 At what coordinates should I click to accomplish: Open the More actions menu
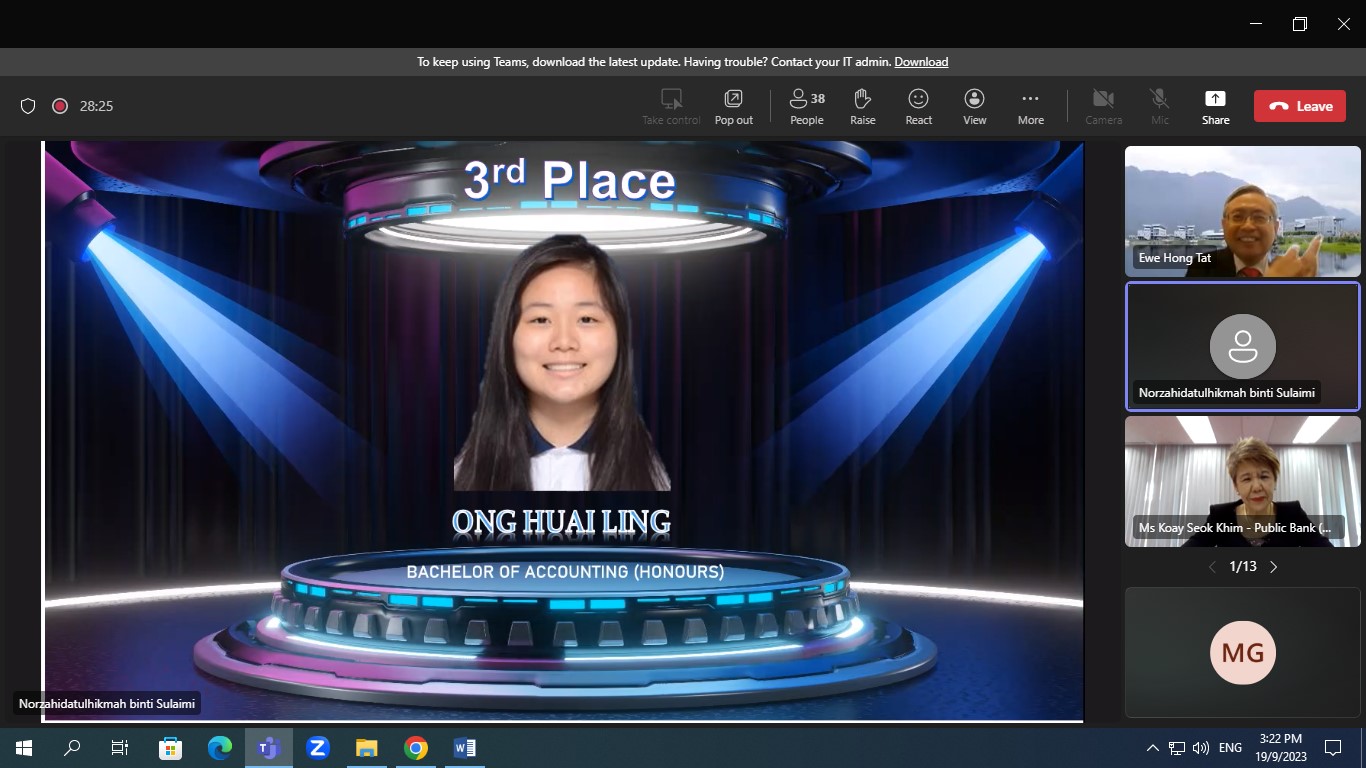(x=1030, y=107)
